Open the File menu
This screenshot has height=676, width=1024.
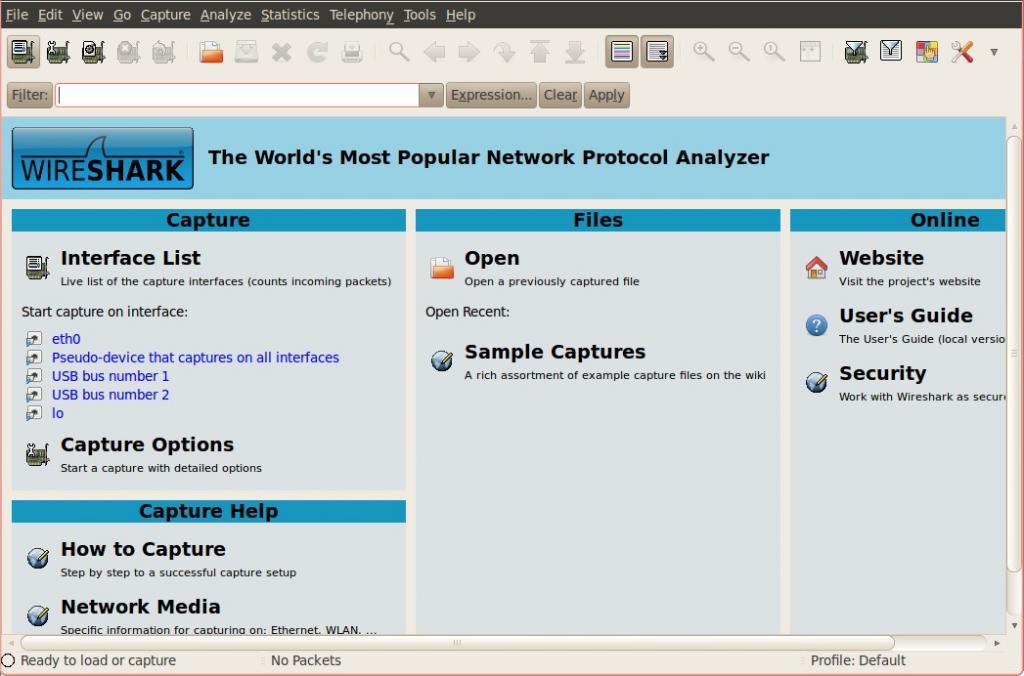point(17,14)
